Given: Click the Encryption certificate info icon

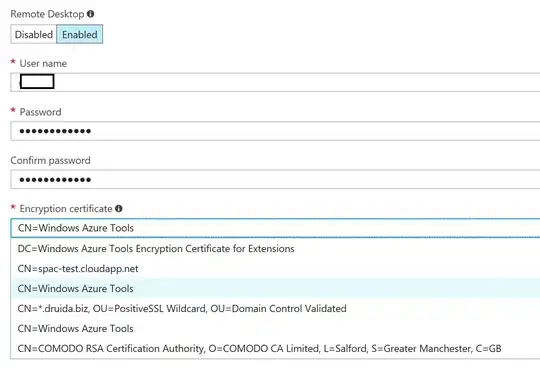Looking at the screenshot, I should pyautogui.click(x=119, y=209).
